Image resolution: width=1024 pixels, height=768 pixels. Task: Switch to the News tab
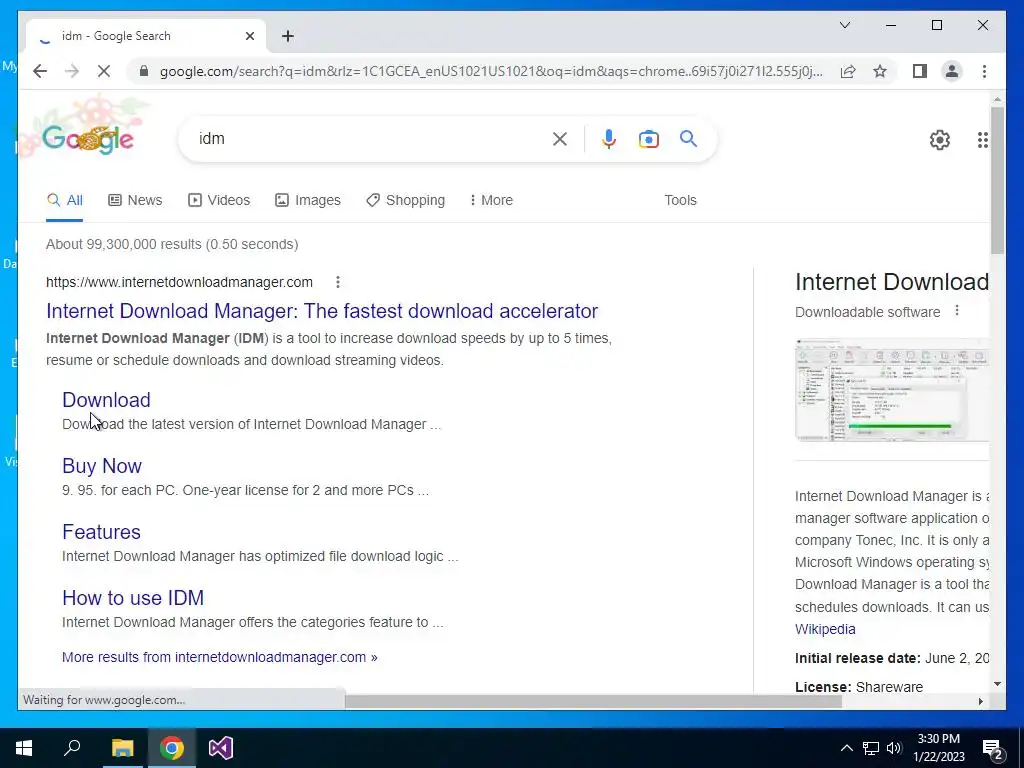(135, 200)
